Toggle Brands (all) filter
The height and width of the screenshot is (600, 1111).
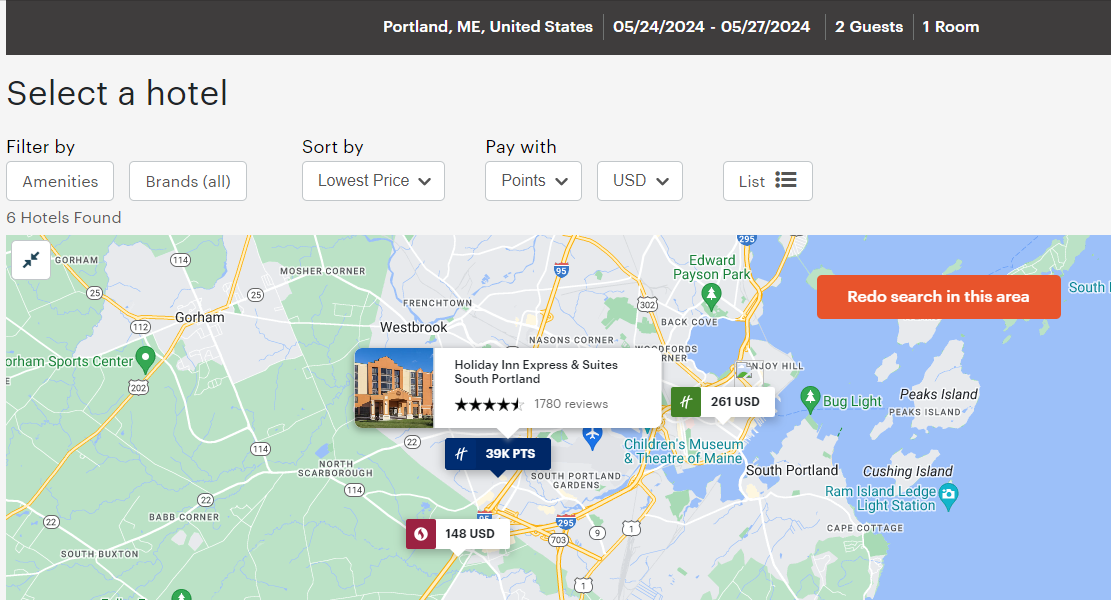tap(187, 181)
